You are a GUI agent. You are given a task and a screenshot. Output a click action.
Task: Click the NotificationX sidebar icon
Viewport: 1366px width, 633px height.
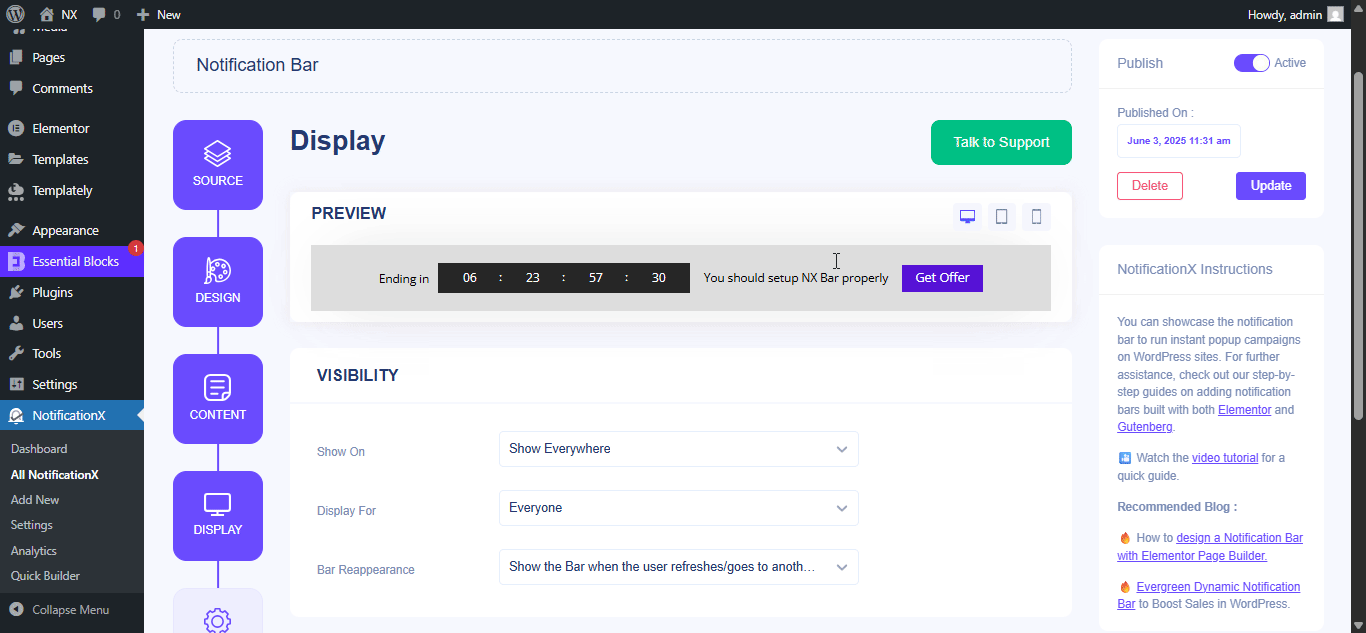pyautogui.click(x=16, y=415)
